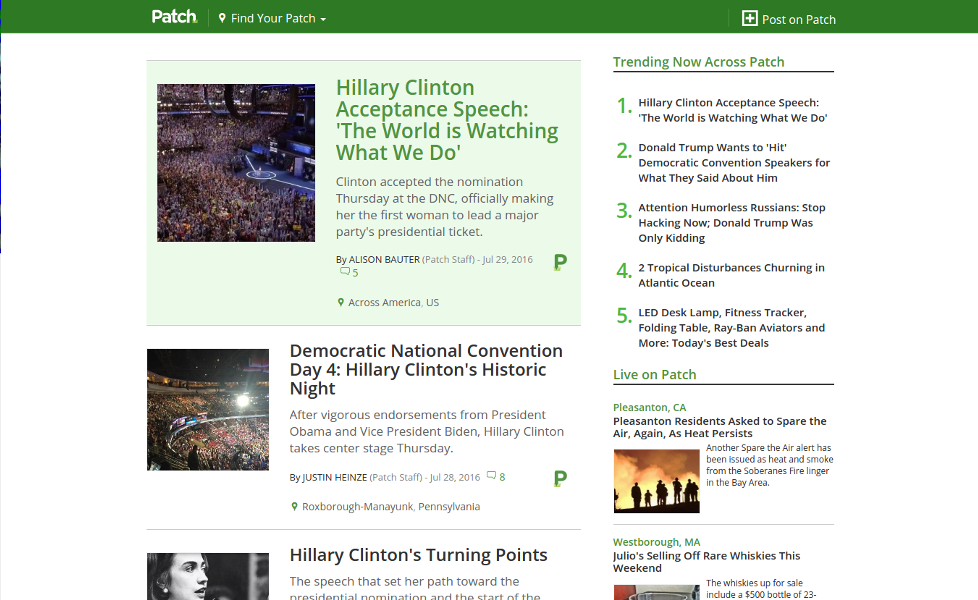978x600 pixels.
Task: Open Hillary Clinton Acceptance Speech headline
Action: (446, 120)
